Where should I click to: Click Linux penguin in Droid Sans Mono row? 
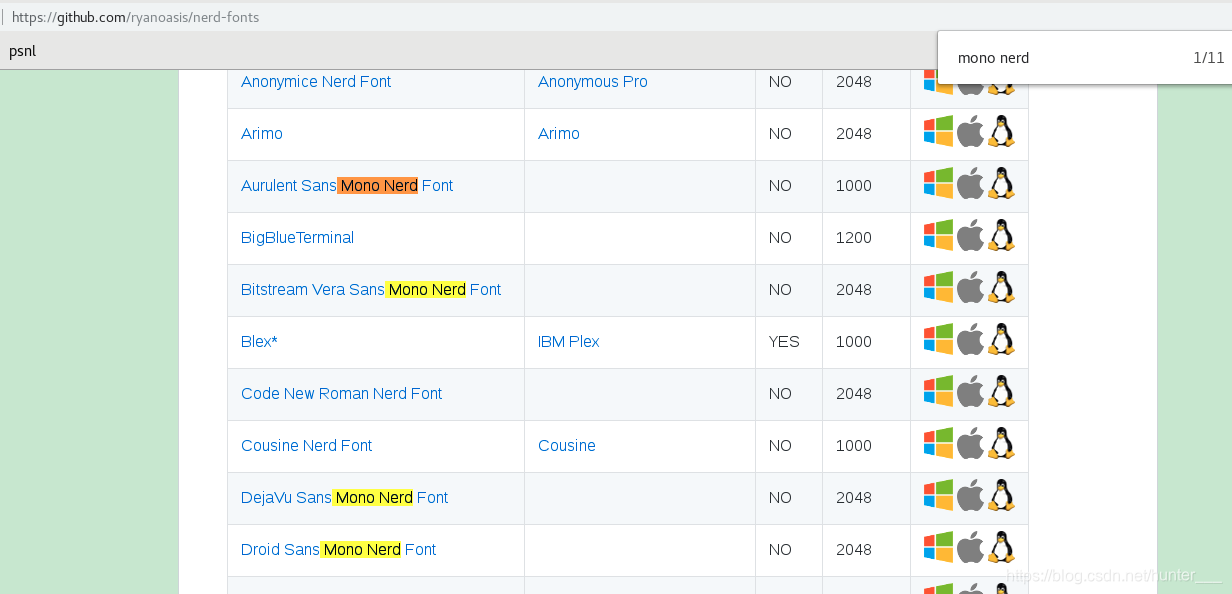coord(1001,547)
